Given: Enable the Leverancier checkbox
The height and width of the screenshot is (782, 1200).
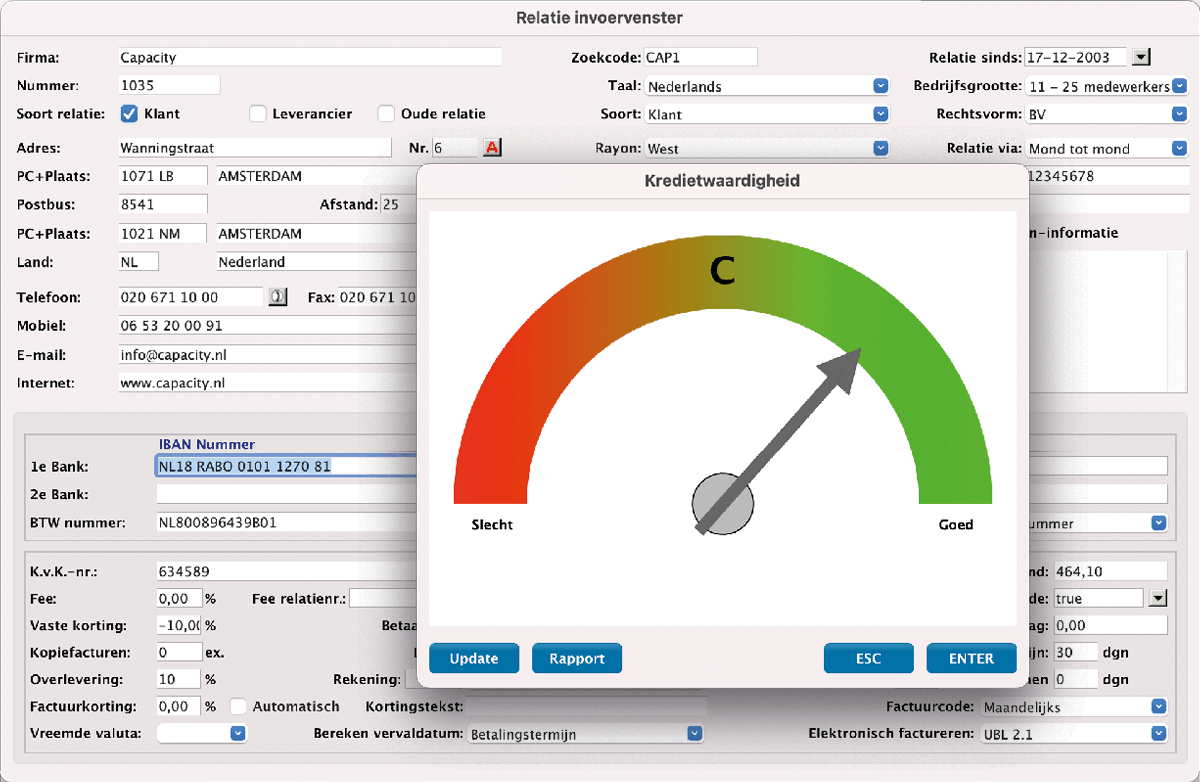Looking at the screenshot, I should (257, 114).
